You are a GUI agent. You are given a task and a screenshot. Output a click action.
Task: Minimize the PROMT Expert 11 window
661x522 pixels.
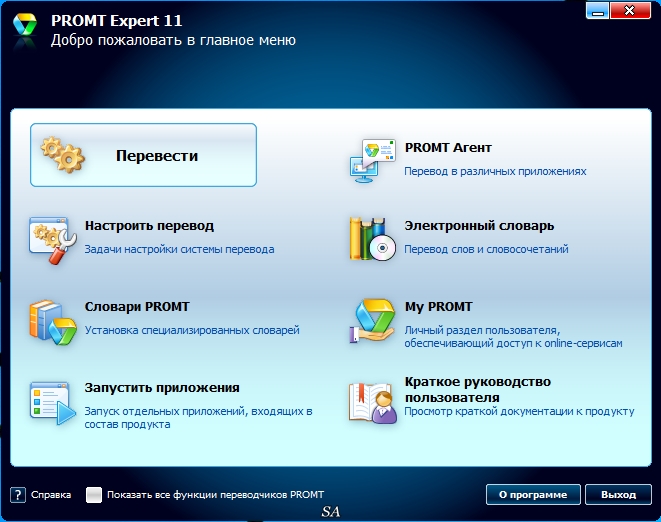tap(597, 11)
